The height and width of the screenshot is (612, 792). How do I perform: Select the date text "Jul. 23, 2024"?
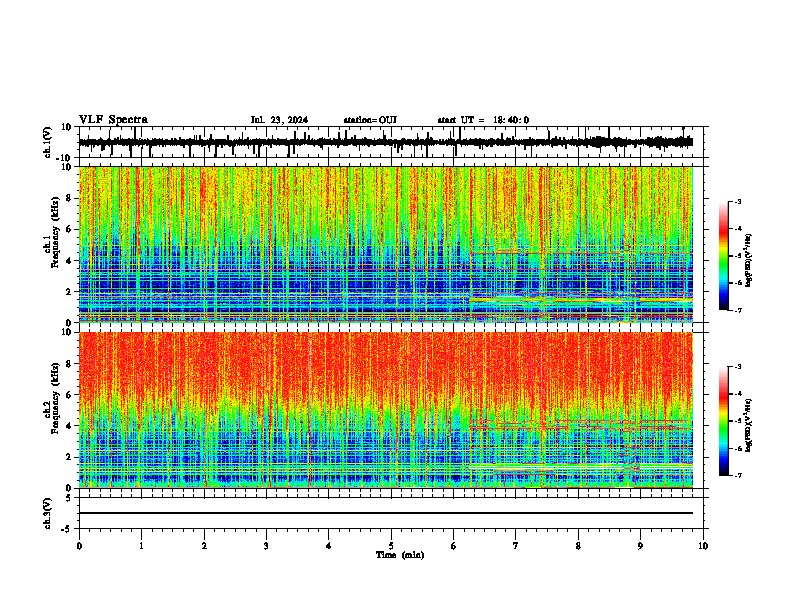(279, 120)
